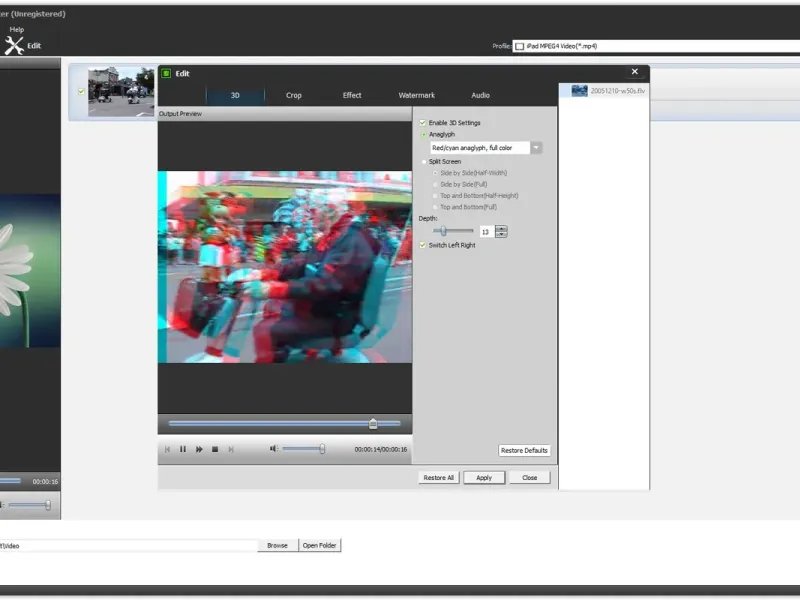Viewport: 800px width, 600px height.
Task: Click the file icon beside 20051210-w50s.flv
Action: [x=579, y=91]
